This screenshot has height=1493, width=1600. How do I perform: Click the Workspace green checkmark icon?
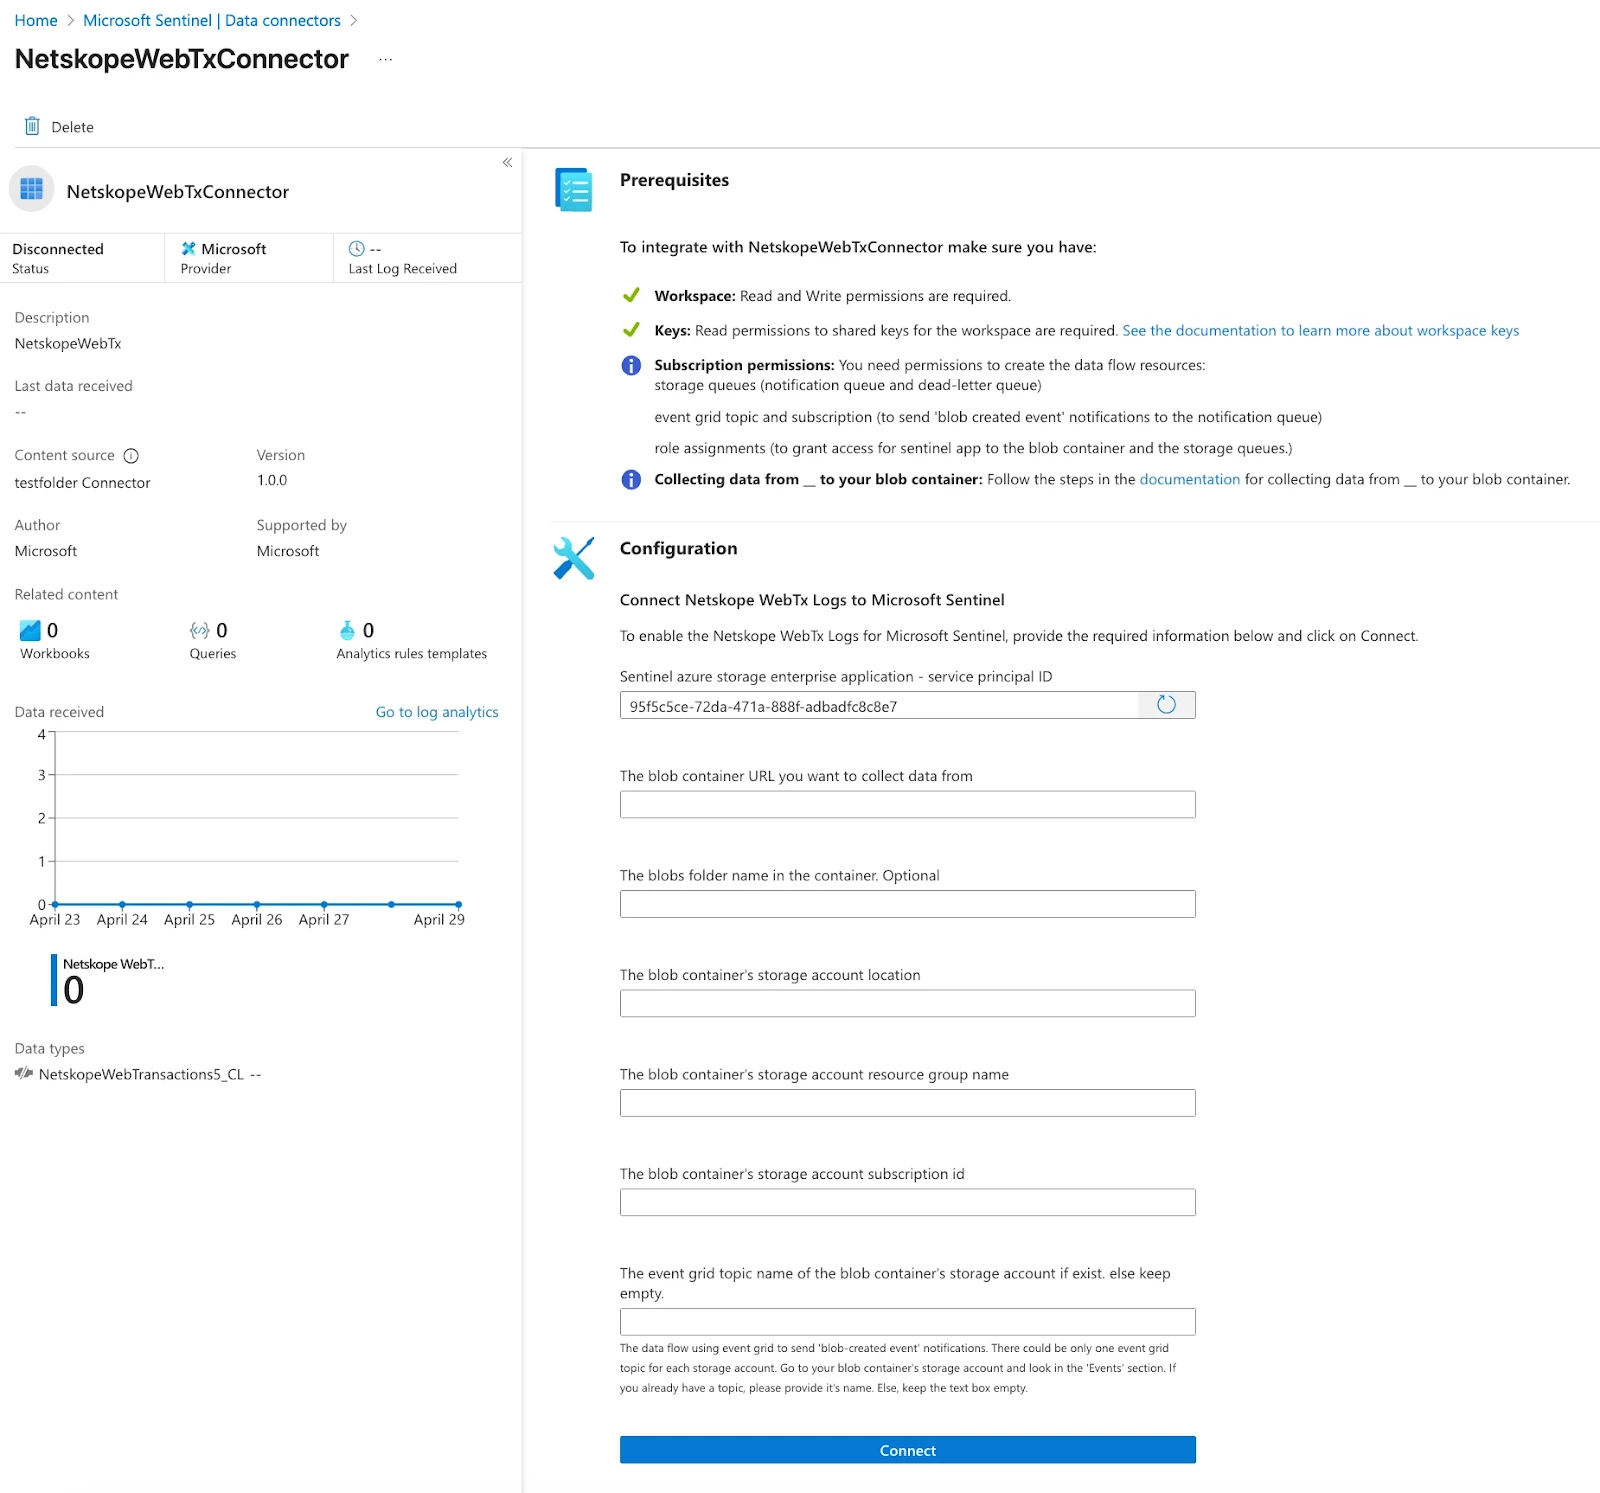pos(631,295)
